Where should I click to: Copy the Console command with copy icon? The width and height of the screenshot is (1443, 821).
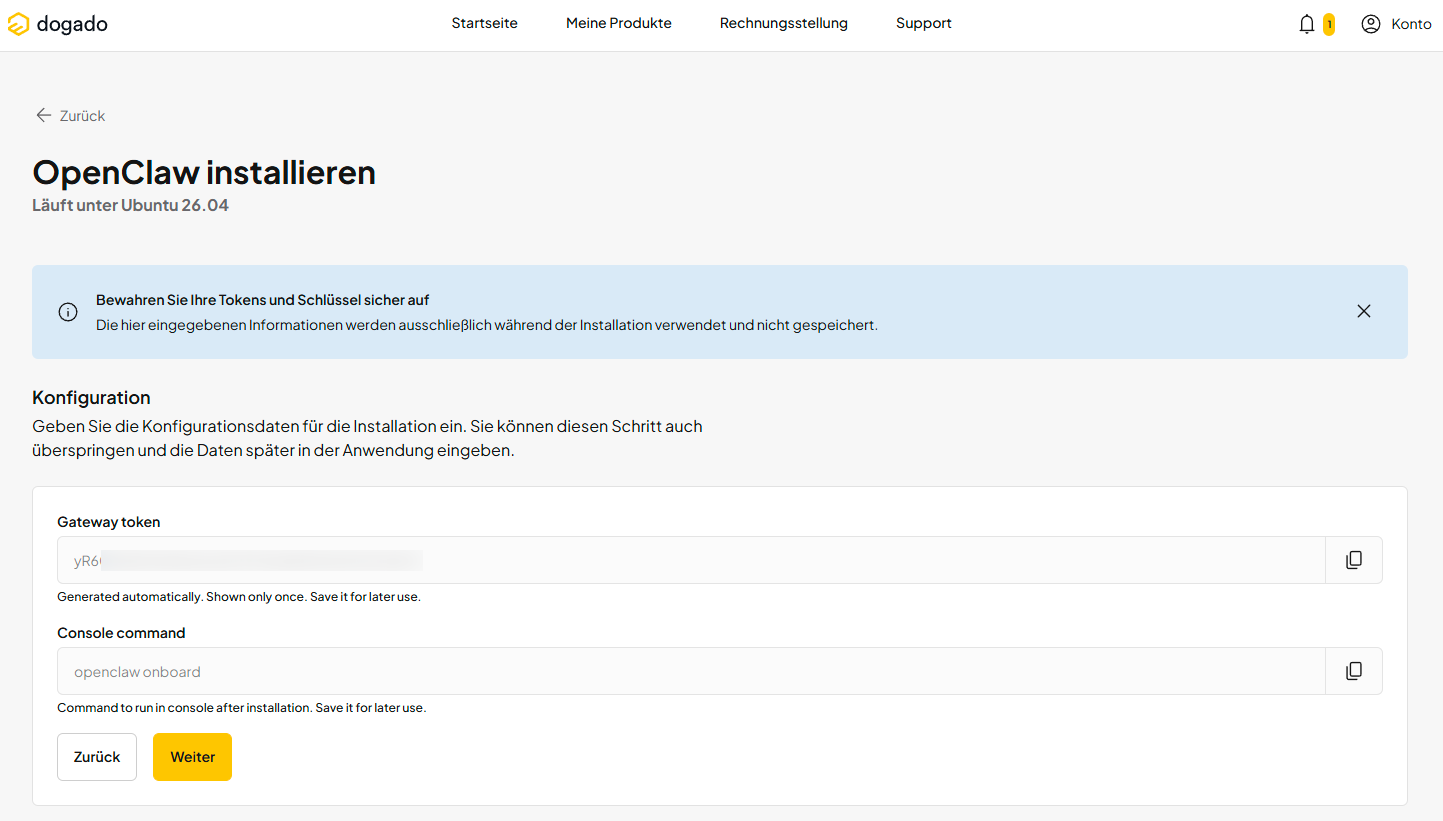(x=1354, y=671)
